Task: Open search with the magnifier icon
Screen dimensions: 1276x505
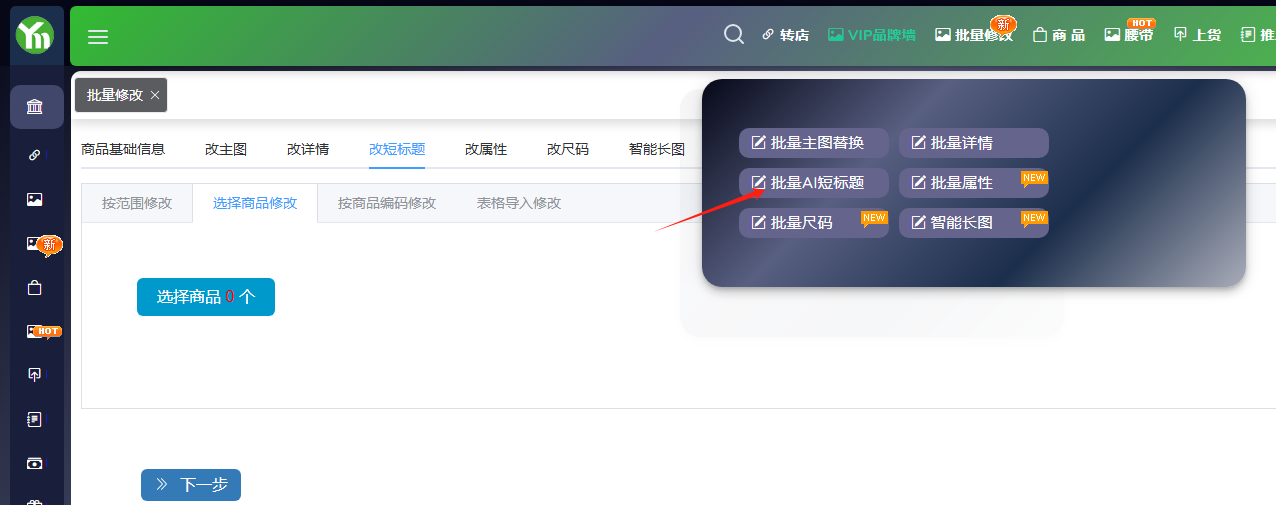Action: point(733,35)
